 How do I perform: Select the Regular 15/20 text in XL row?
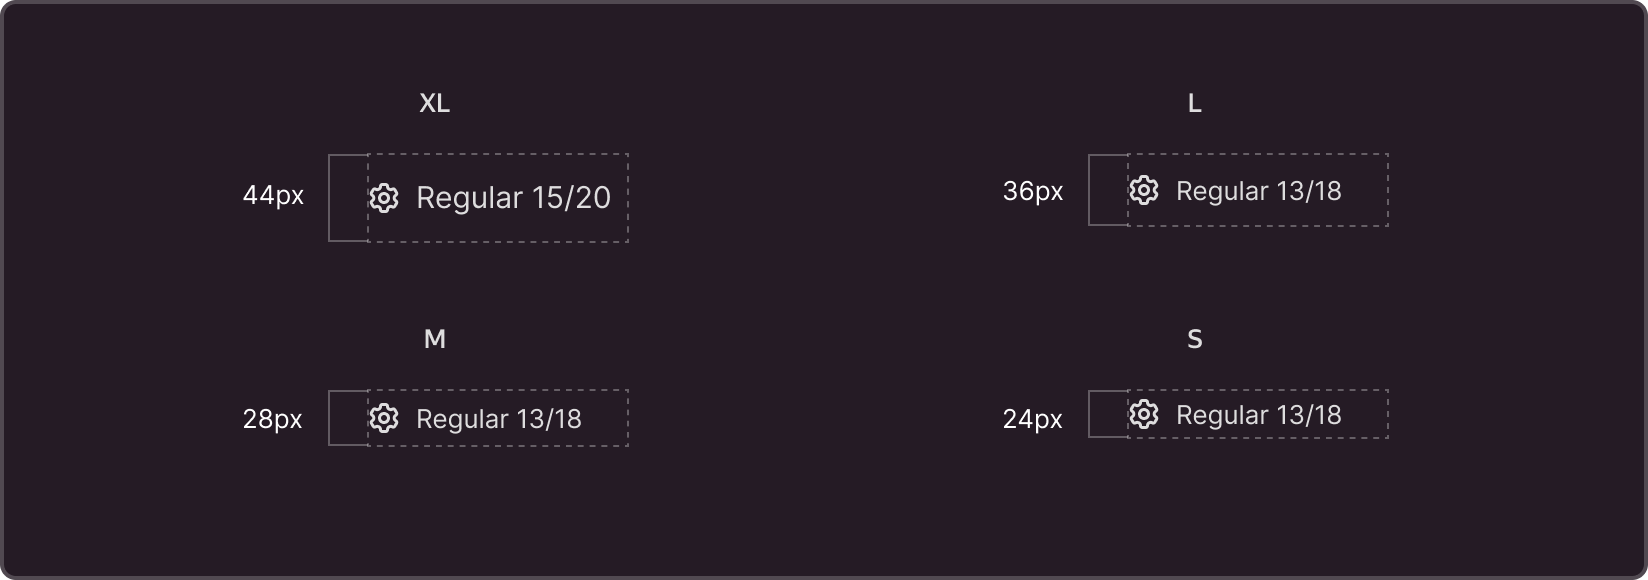pos(513,198)
